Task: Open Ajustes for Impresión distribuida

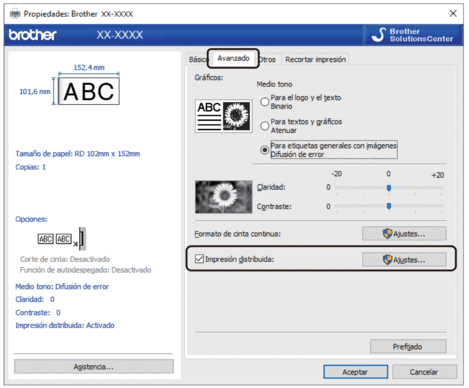Action: pos(404,260)
